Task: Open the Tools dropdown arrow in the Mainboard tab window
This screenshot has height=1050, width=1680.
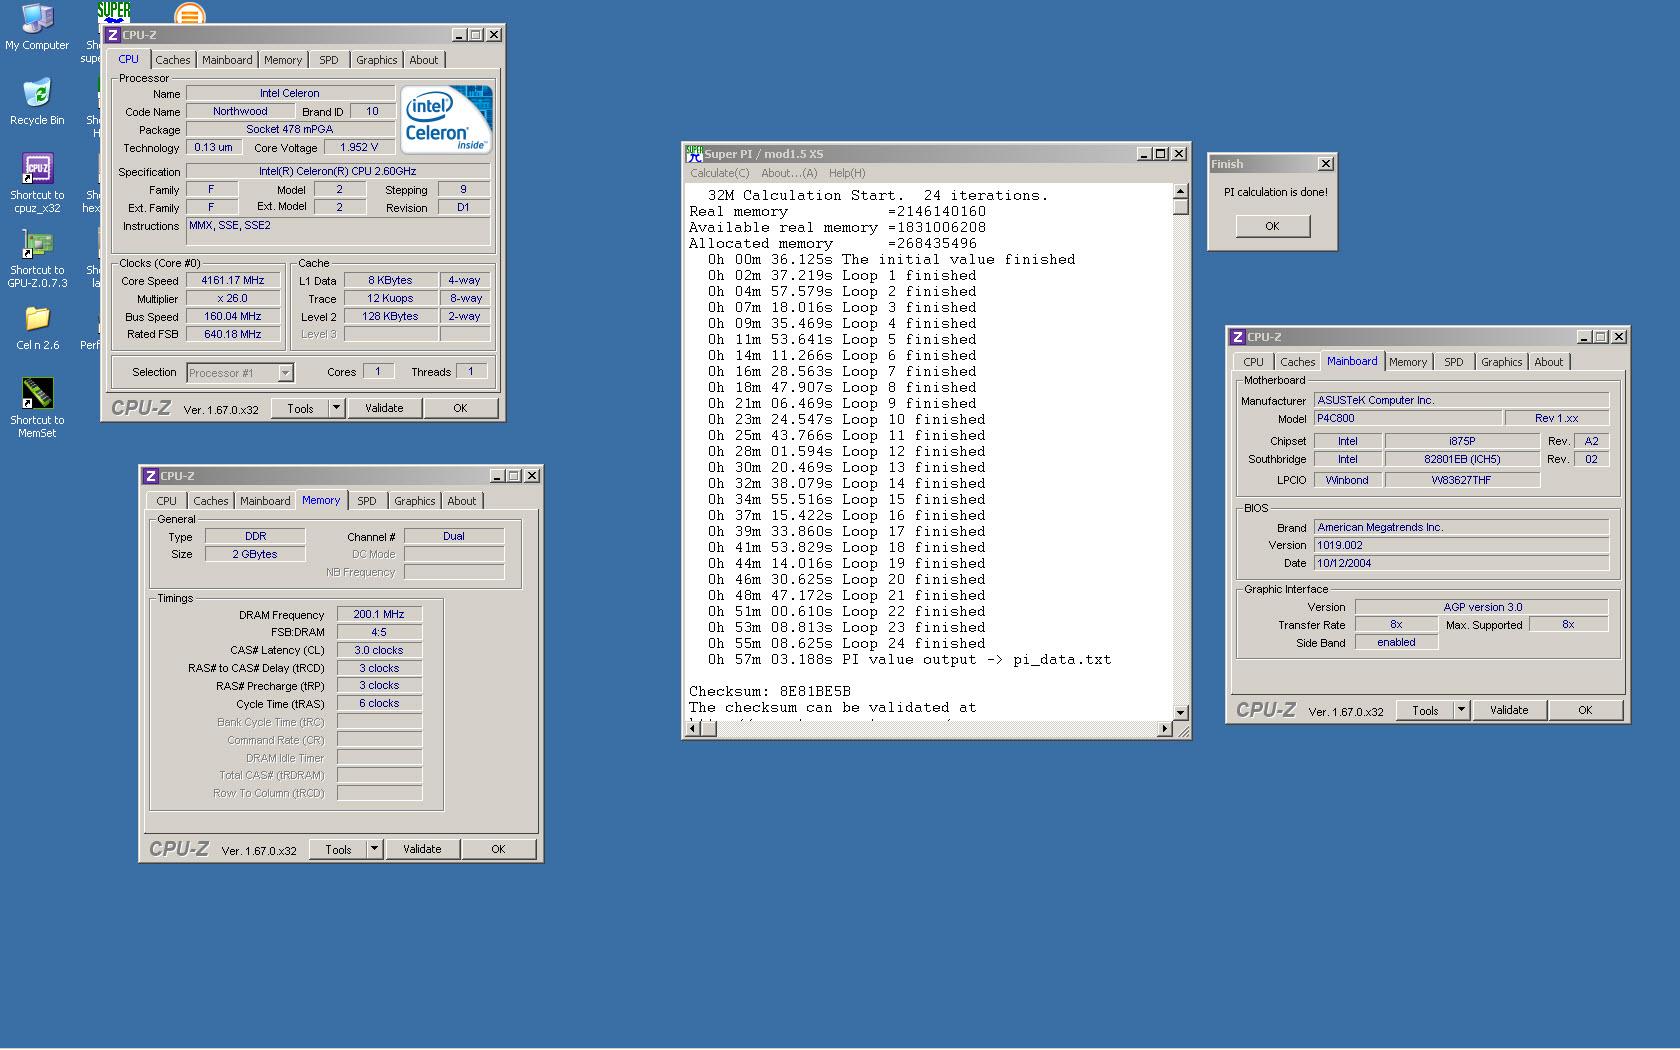Action: pos(1461,710)
